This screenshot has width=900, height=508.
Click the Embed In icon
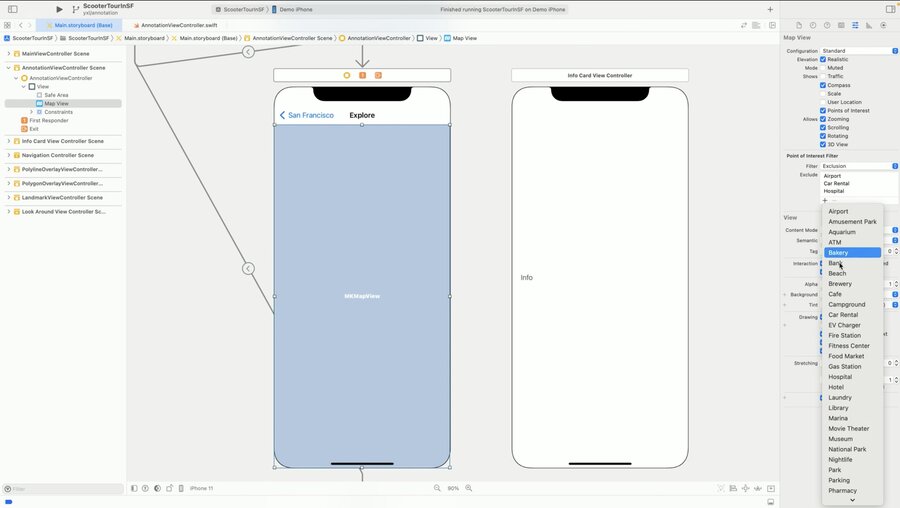(771, 488)
